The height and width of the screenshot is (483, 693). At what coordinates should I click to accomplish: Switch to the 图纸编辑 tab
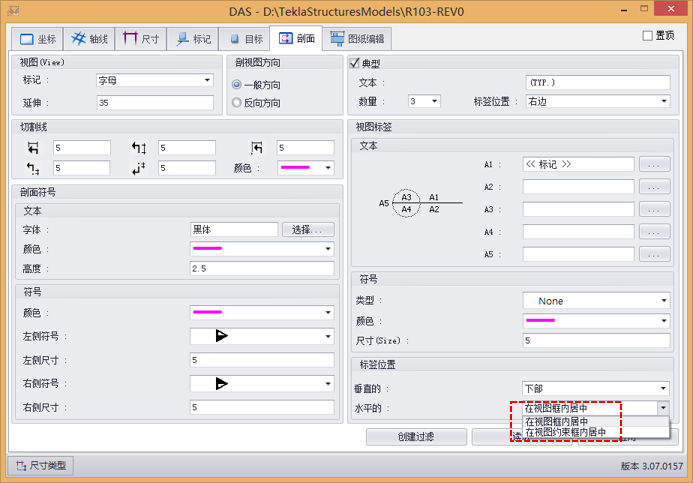(x=357, y=39)
